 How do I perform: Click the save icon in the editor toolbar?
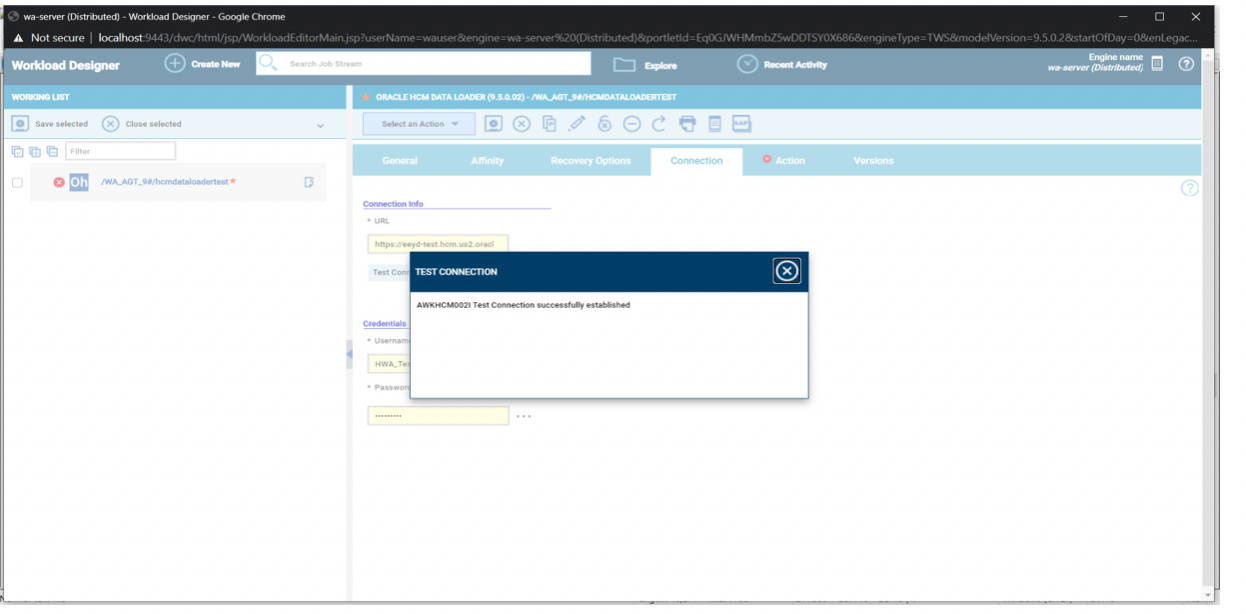coord(493,124)
